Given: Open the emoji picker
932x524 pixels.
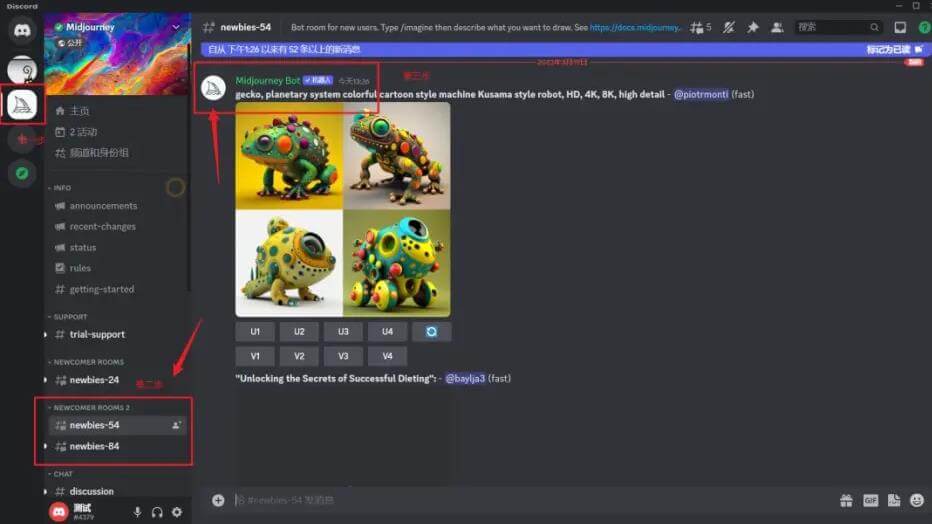Looking at the screenshot, I should click(x=917, y=500).
